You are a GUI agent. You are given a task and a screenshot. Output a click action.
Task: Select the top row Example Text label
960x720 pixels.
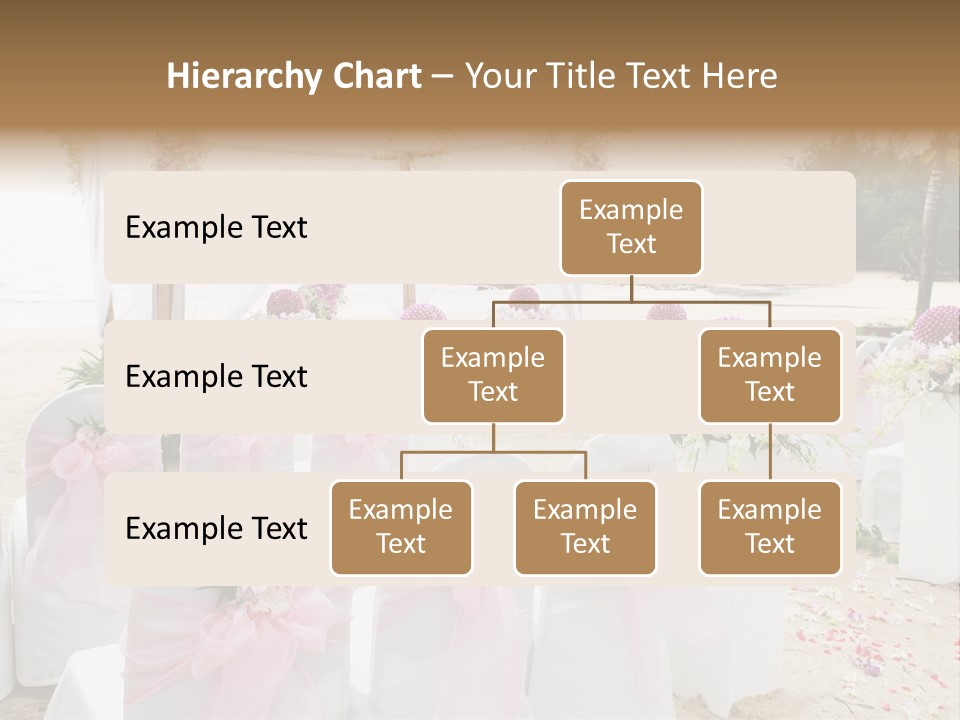click(215, 228)
